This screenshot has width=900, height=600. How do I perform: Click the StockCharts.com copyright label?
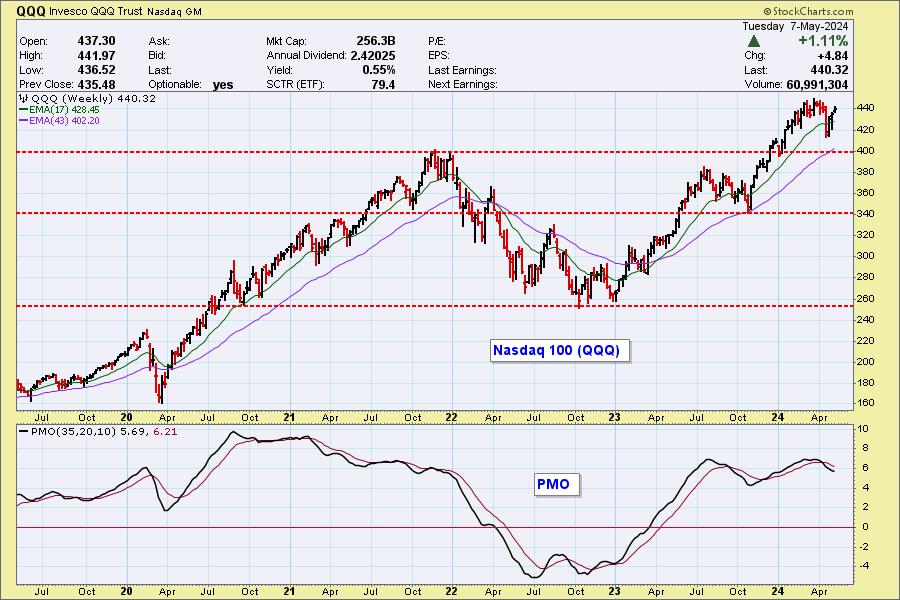[808, 11]
